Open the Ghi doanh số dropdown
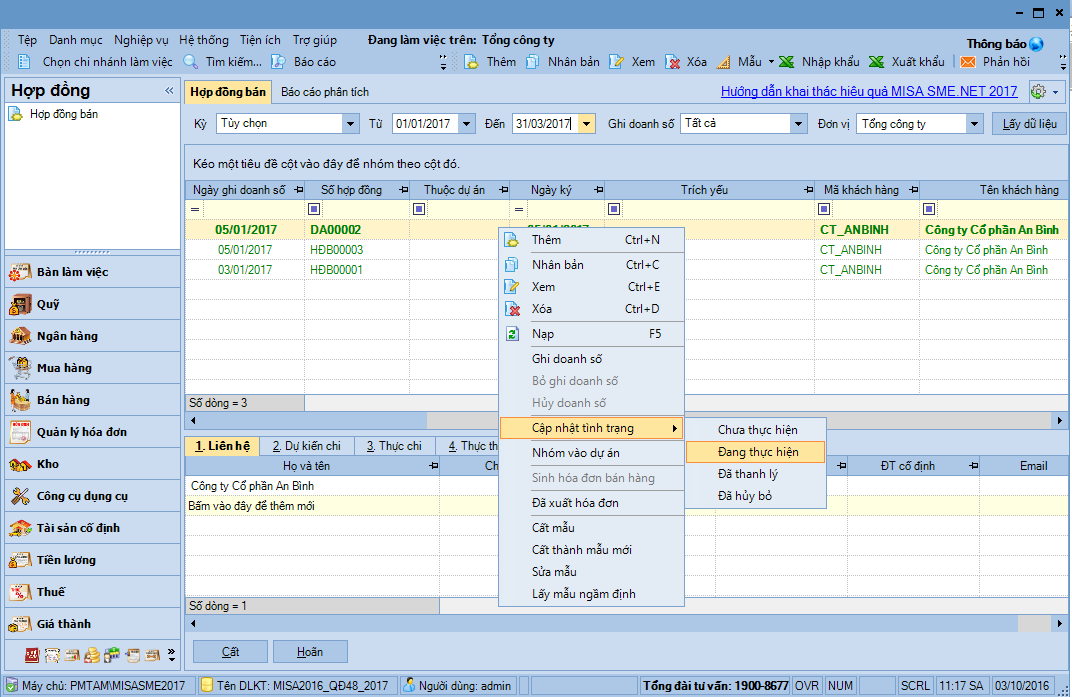This screenshot has height=697, width=1072. (x=798, y=124)
